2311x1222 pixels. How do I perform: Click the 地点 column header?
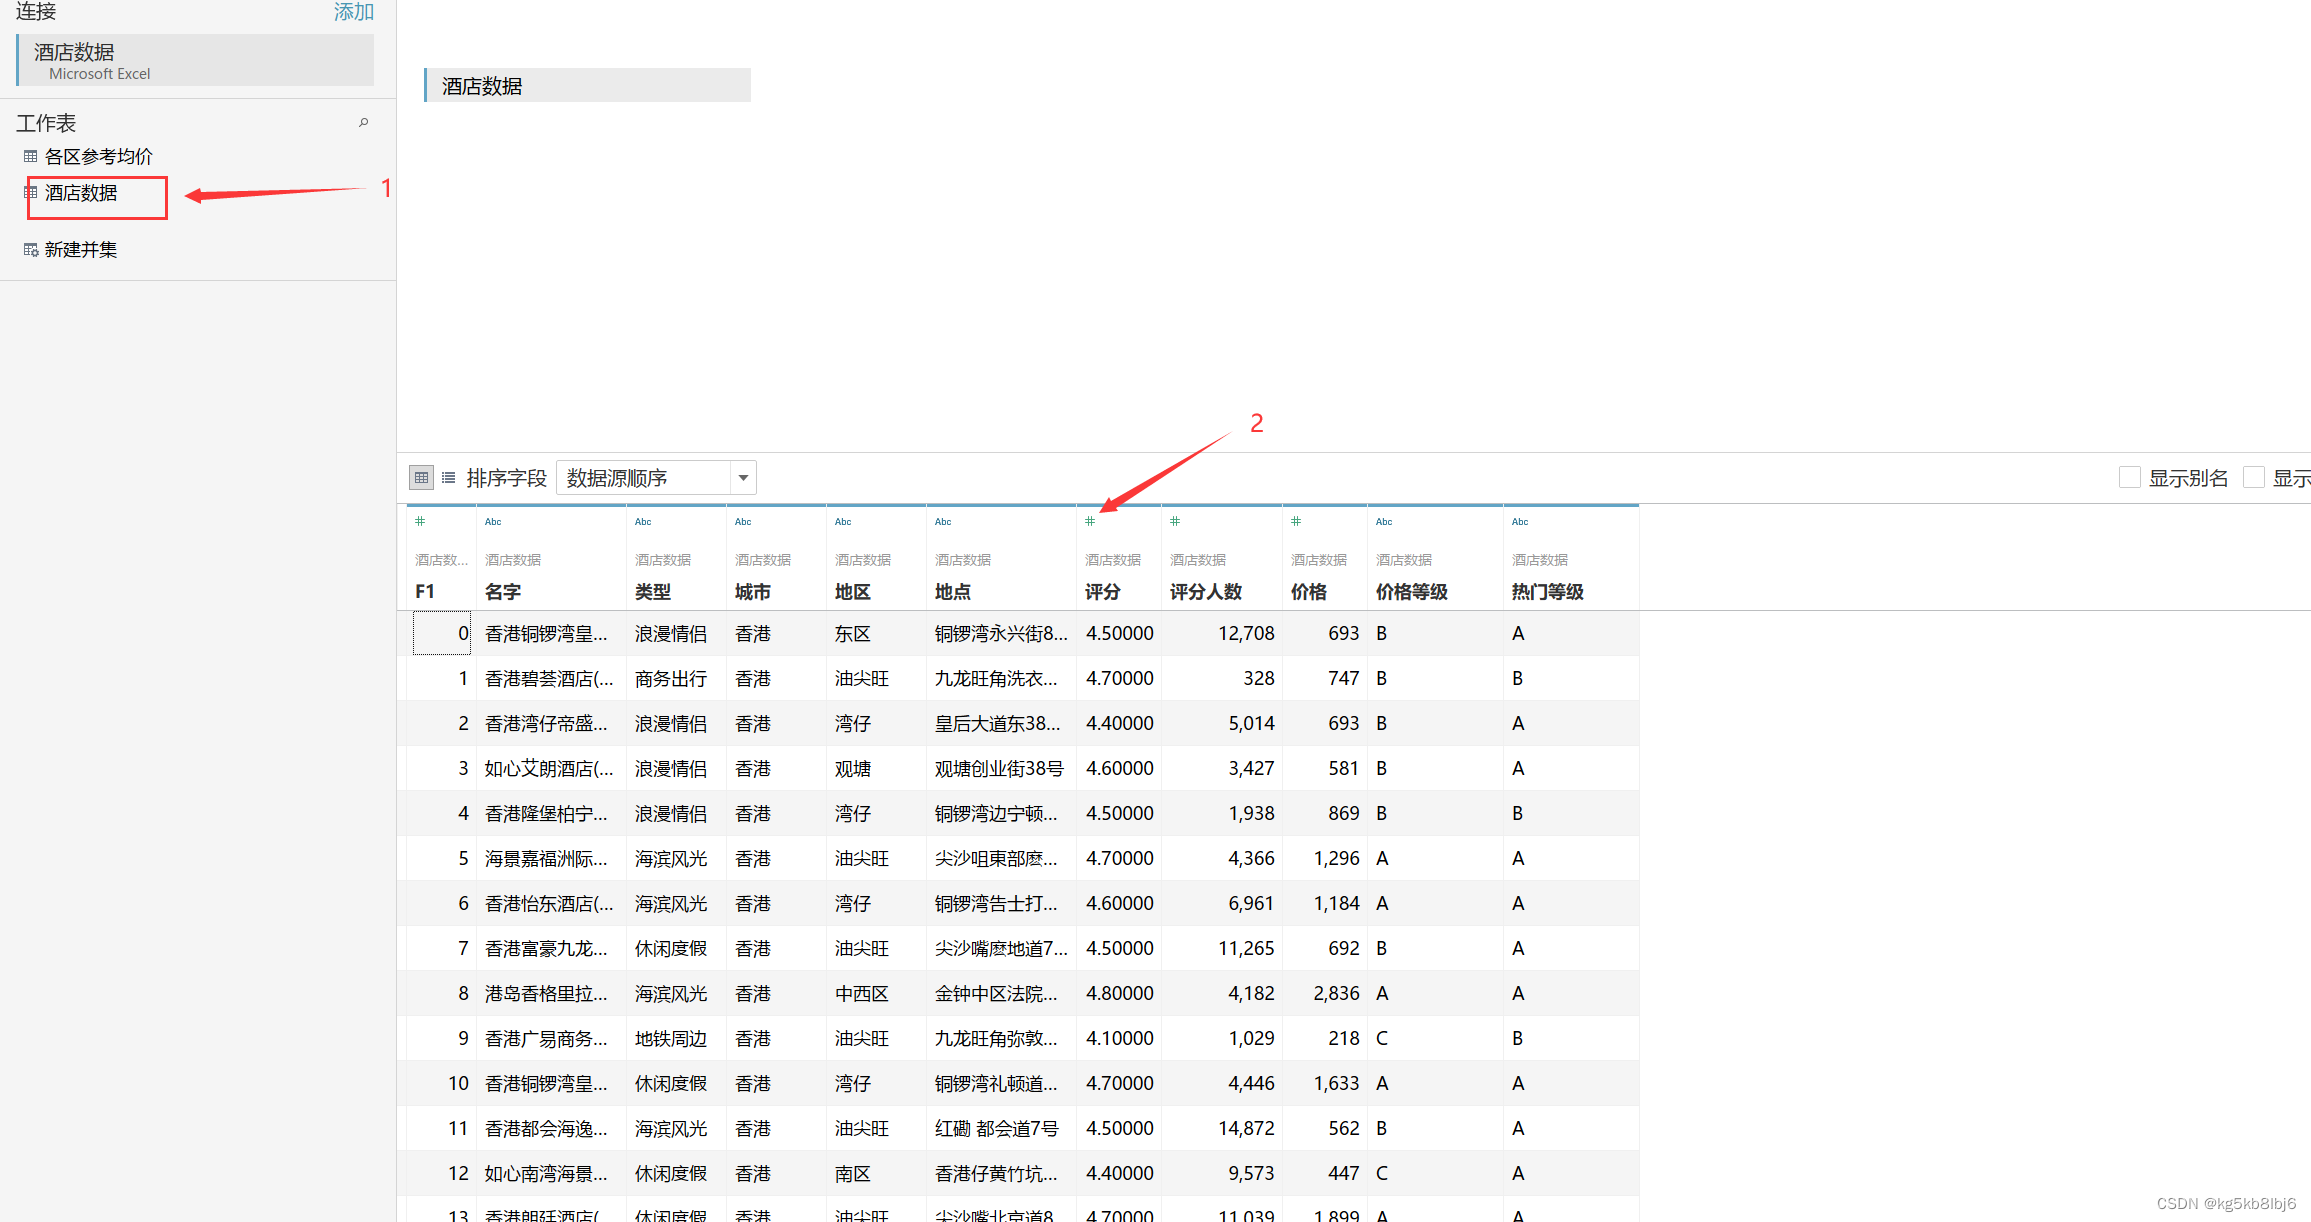point(953,592)
